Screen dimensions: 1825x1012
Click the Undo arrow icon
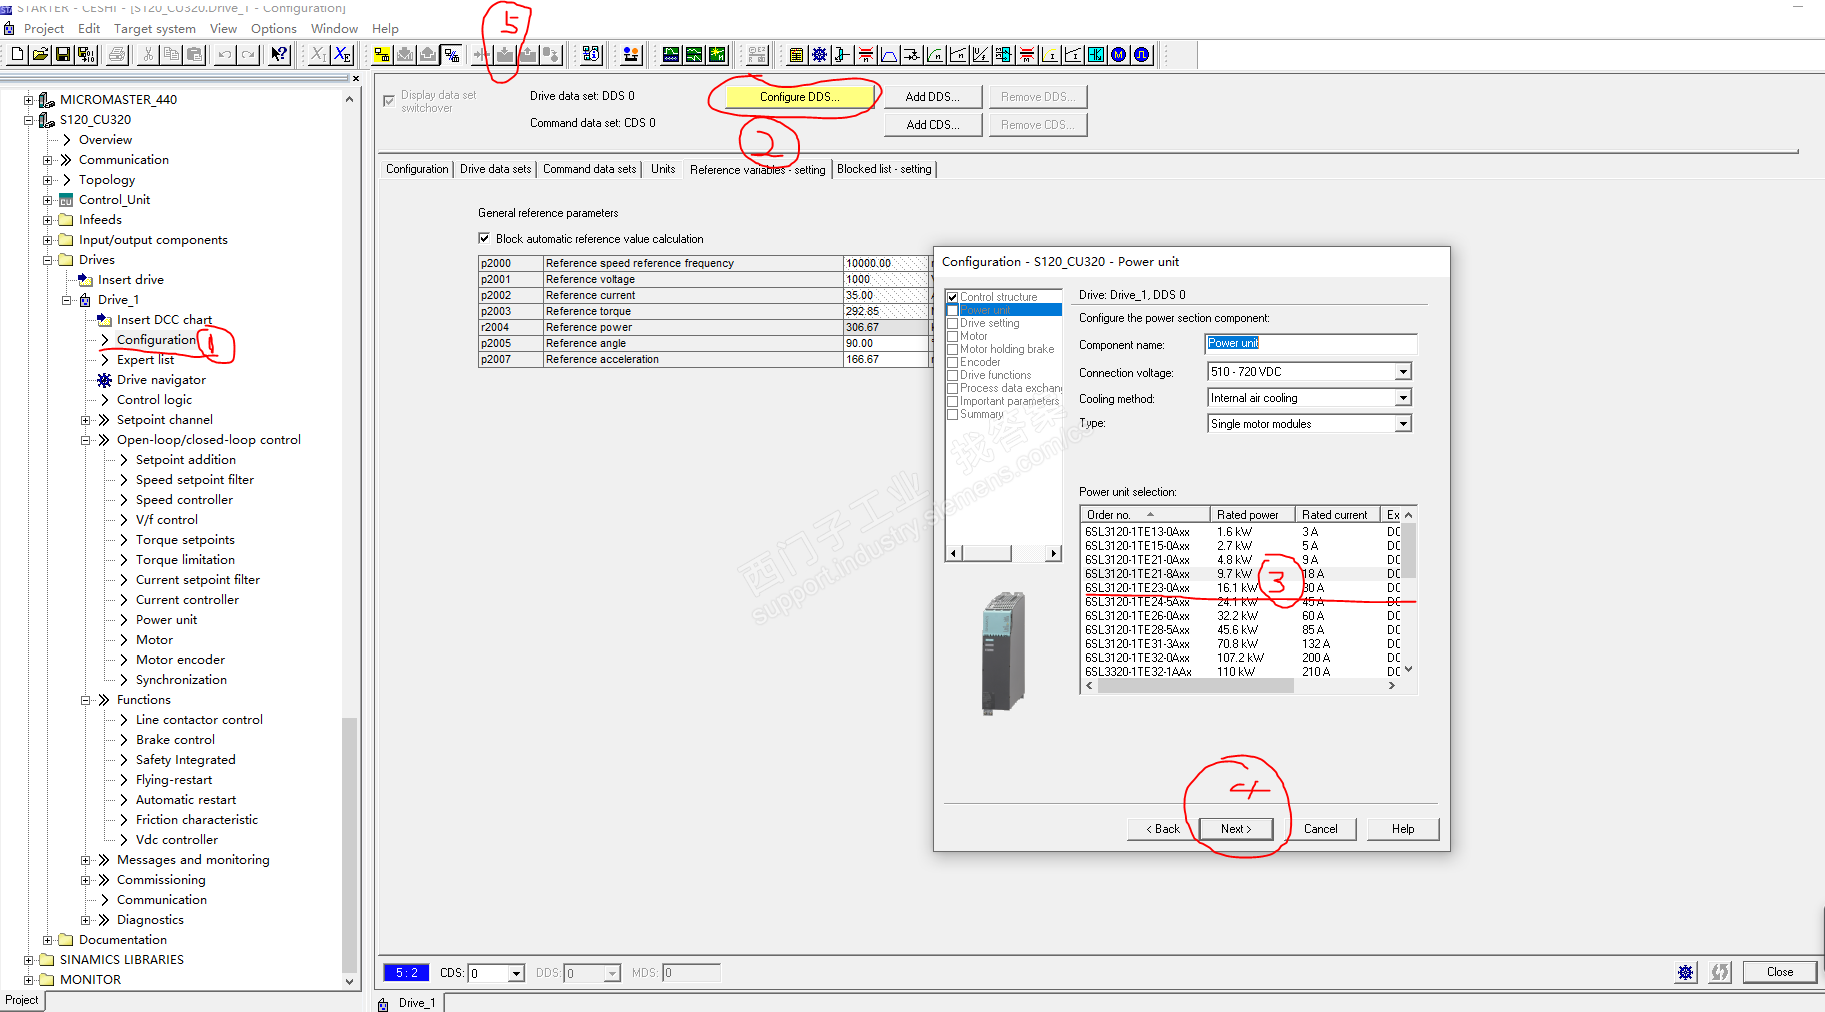[225, 55]
